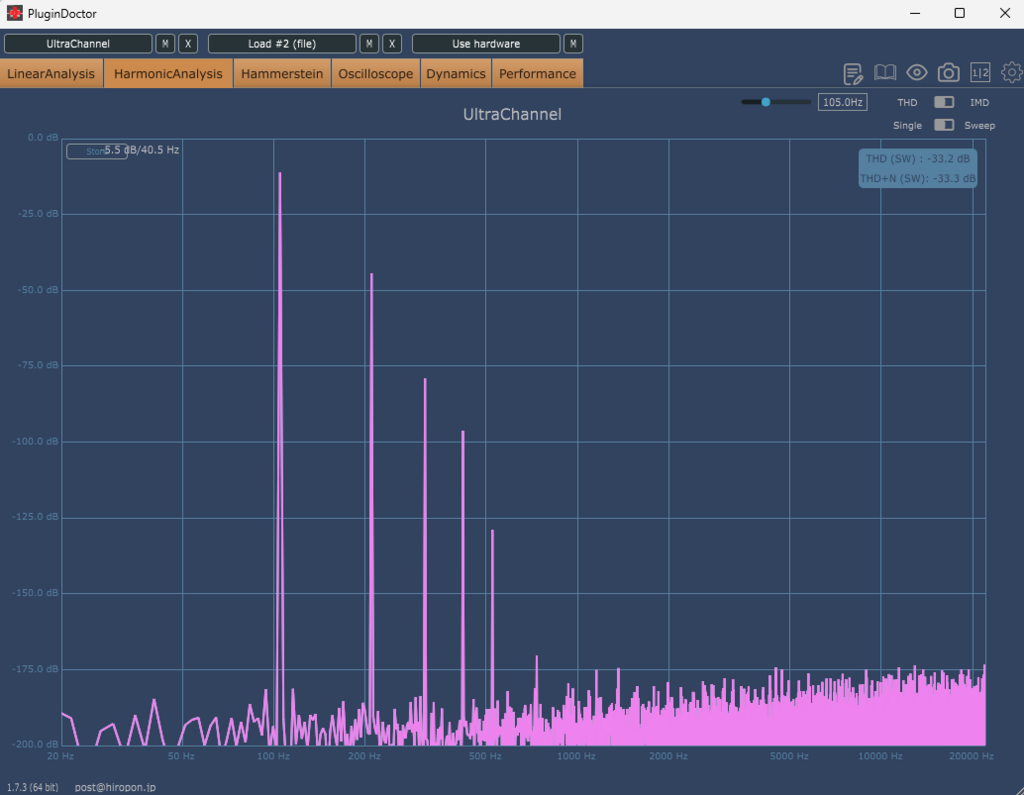The height and width of the screenshot is (795, 1024).
Task: Click the test frequency slider handle
Action: tap(765, 102)
